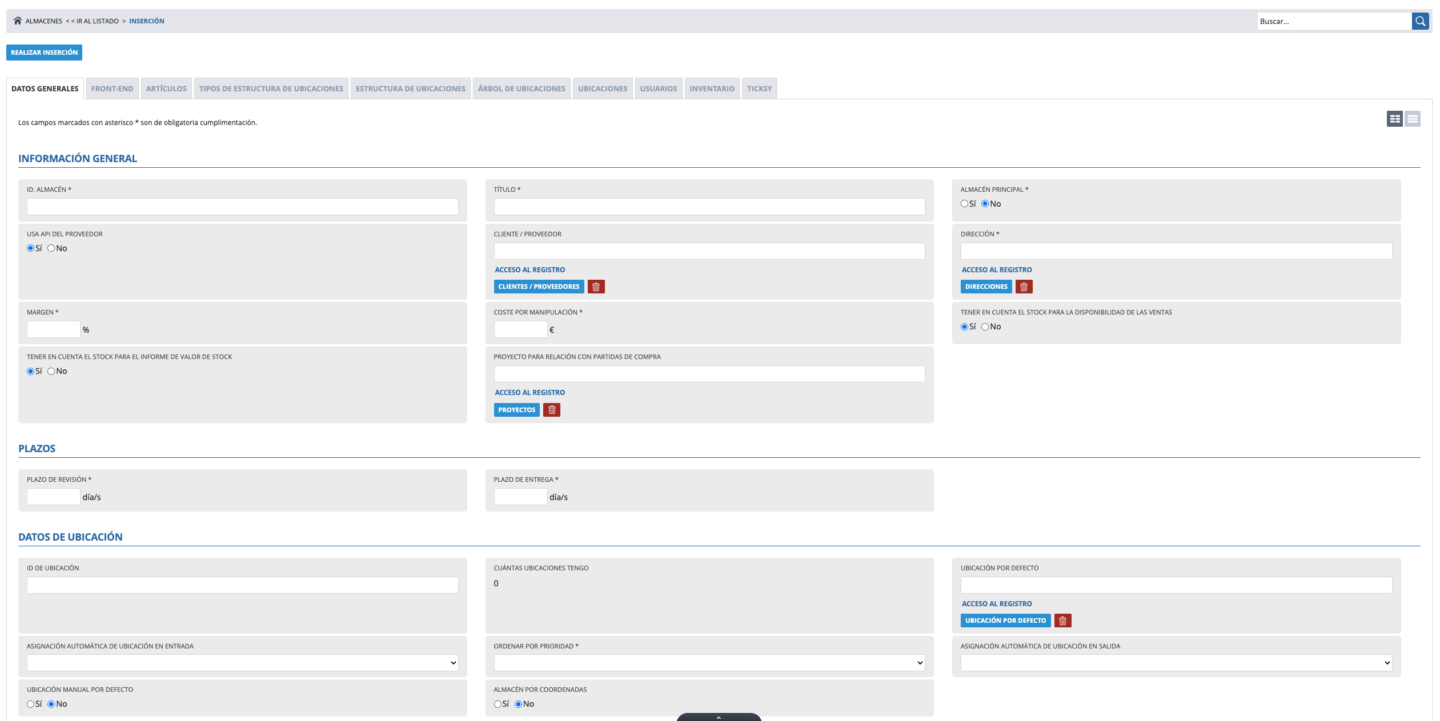Remove Ubicación por defecto with the trash icon
This screenshot has width=1440, height=721.
1063,621
